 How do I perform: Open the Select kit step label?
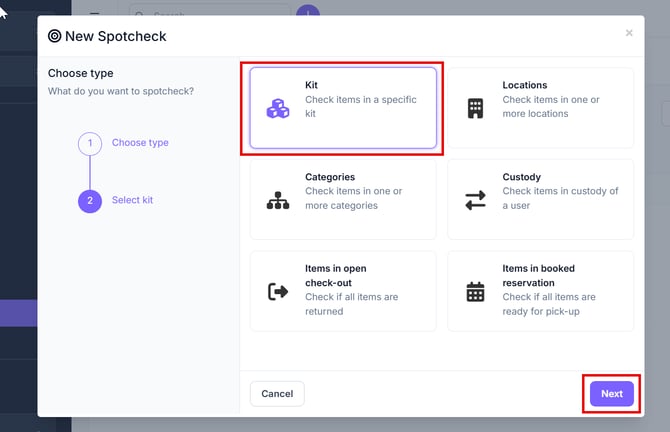click(132, 200)
